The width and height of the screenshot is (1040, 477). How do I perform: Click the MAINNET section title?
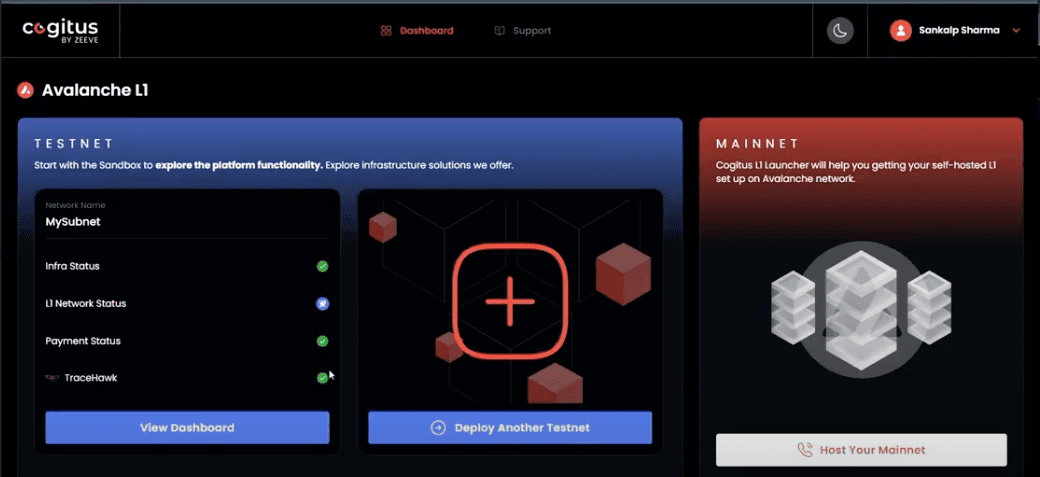[x=757, y=144]
